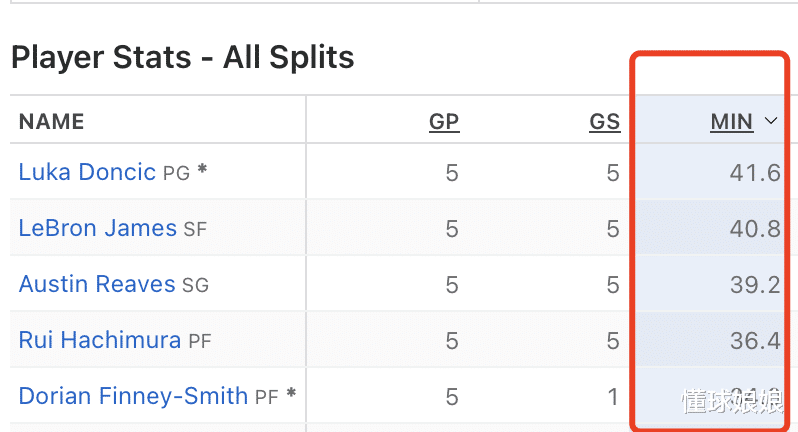Viewport: 798px width, 432px height.
Task: Click the asterisk next to Luka Doncic
Action: (202, 169)
